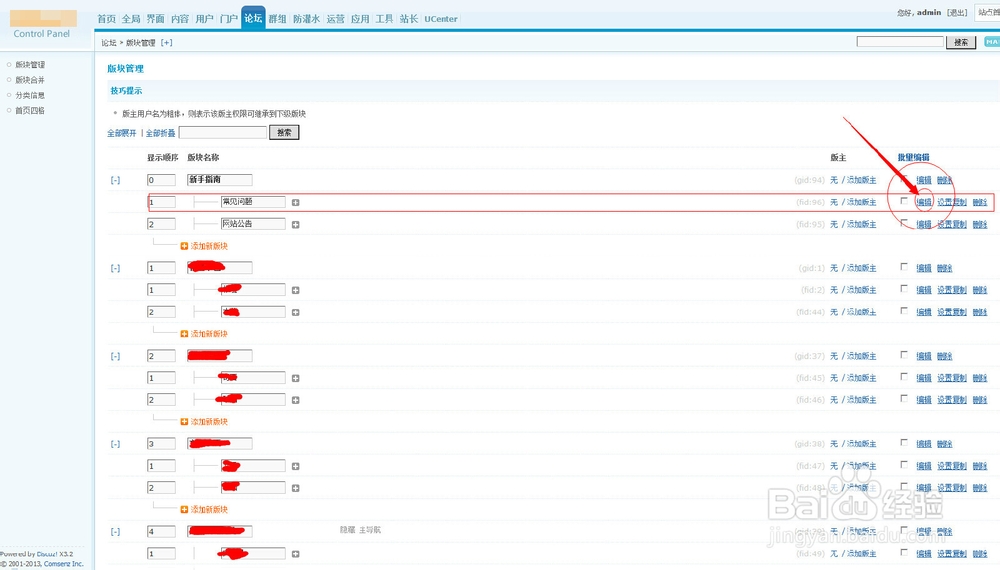1000x570 pixels.
Task: Click the plus icon in the fid:46 row
Action: point(295,400)
